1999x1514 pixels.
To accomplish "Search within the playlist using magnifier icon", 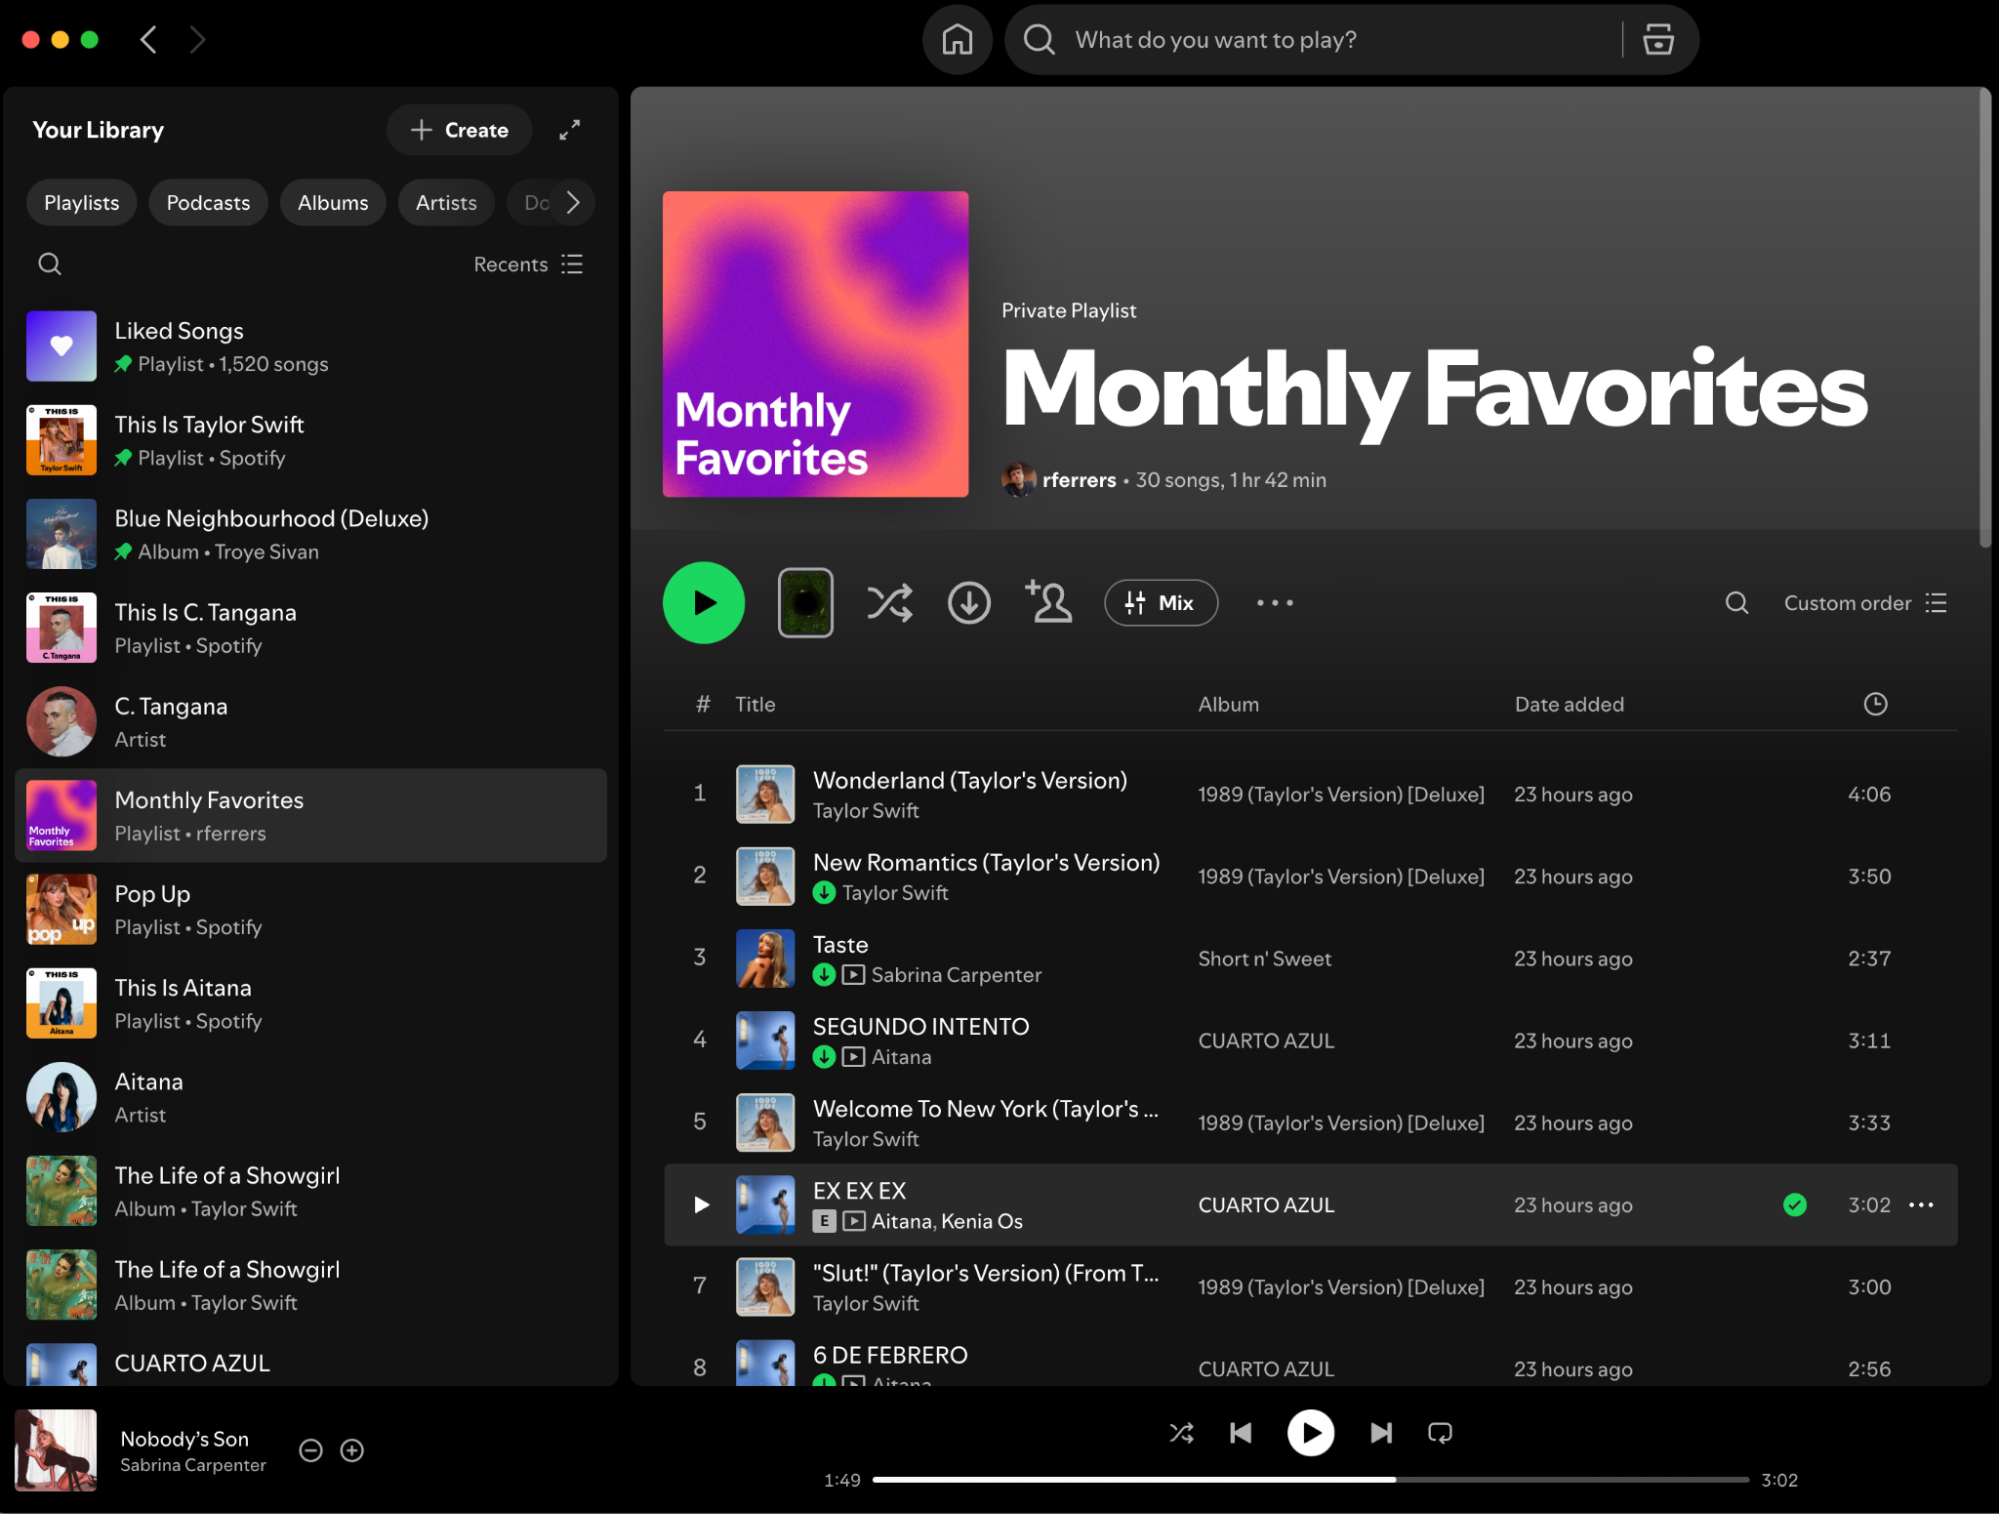I will (x=1737, y=603).
